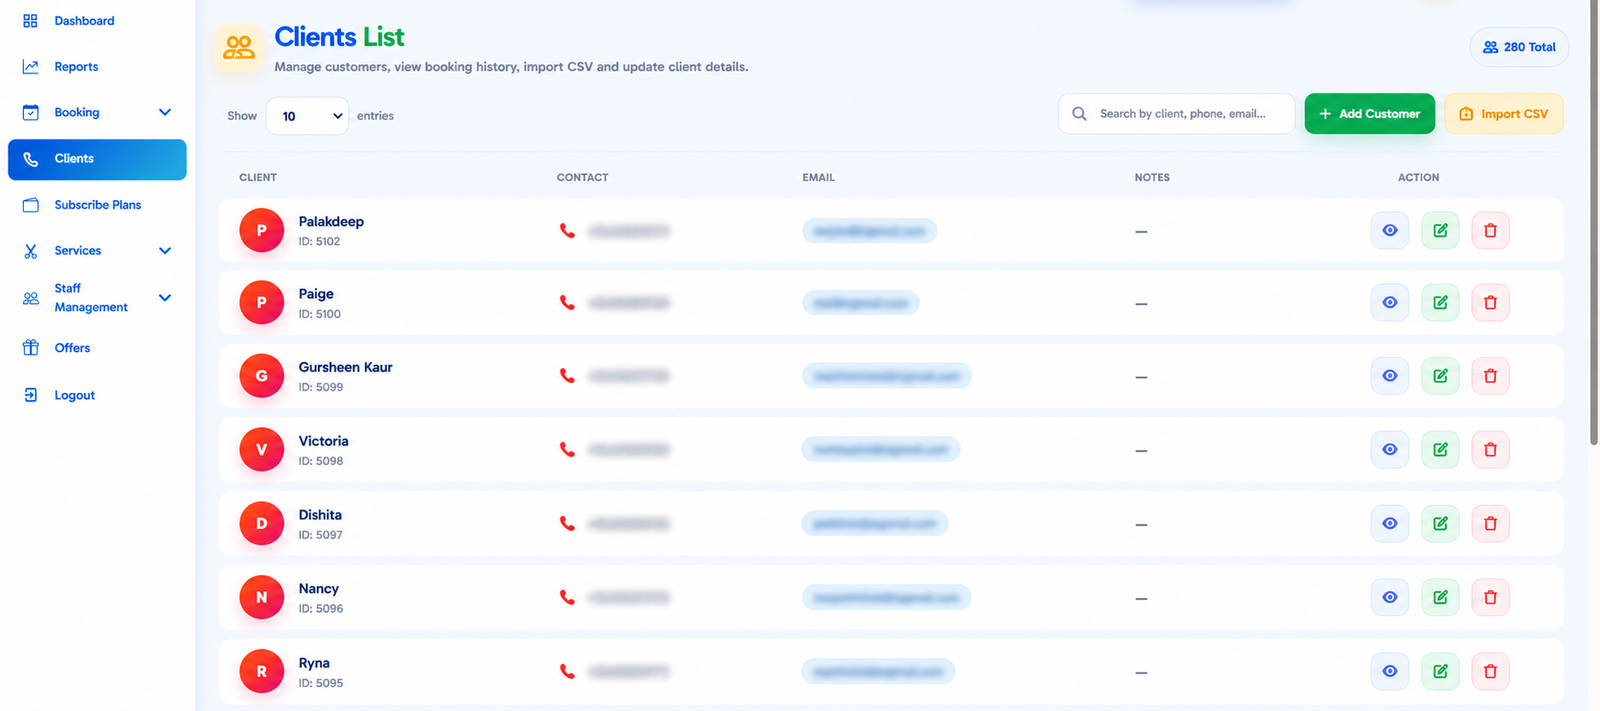The height and width of the screenshot is (711, 1600).
Task: Click the page vertical scrollbar
Action: [1594, 222]
